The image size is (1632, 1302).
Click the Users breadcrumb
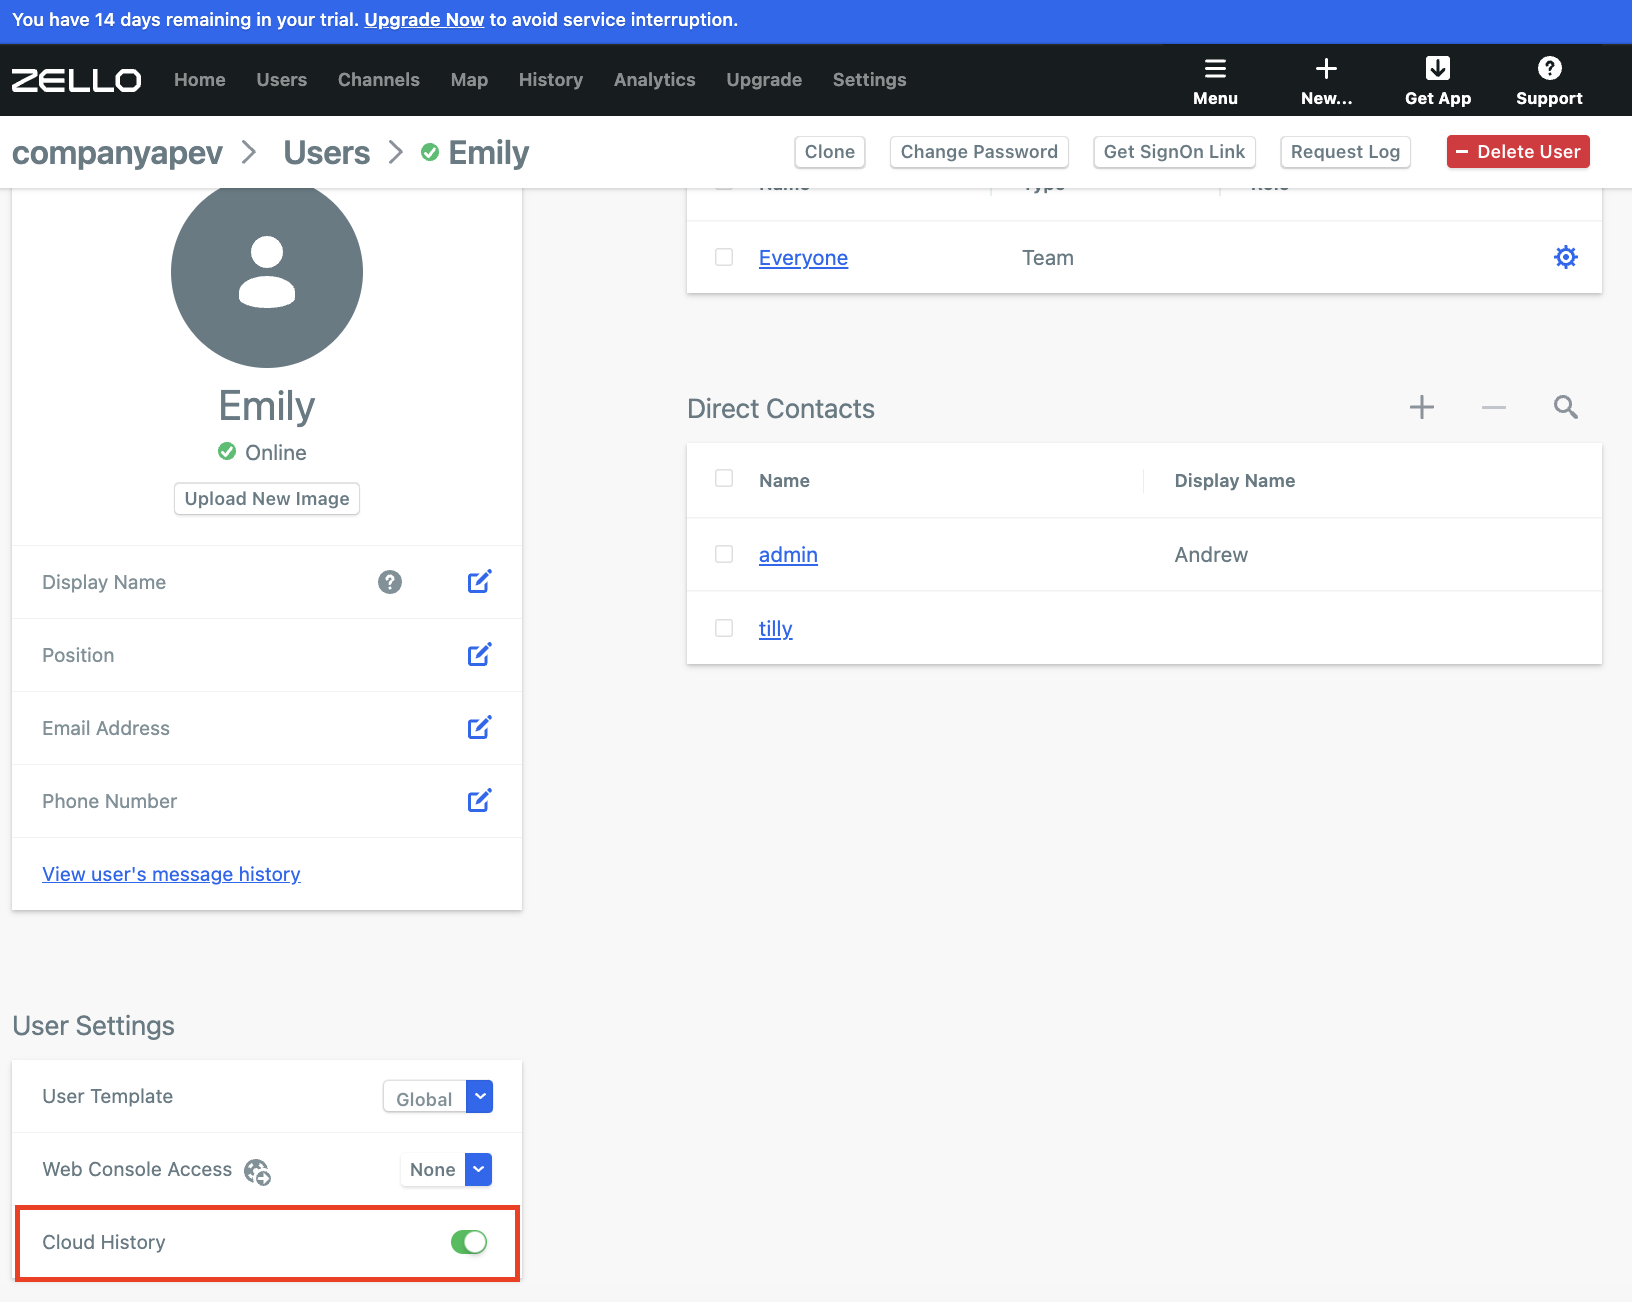[327, 153]
